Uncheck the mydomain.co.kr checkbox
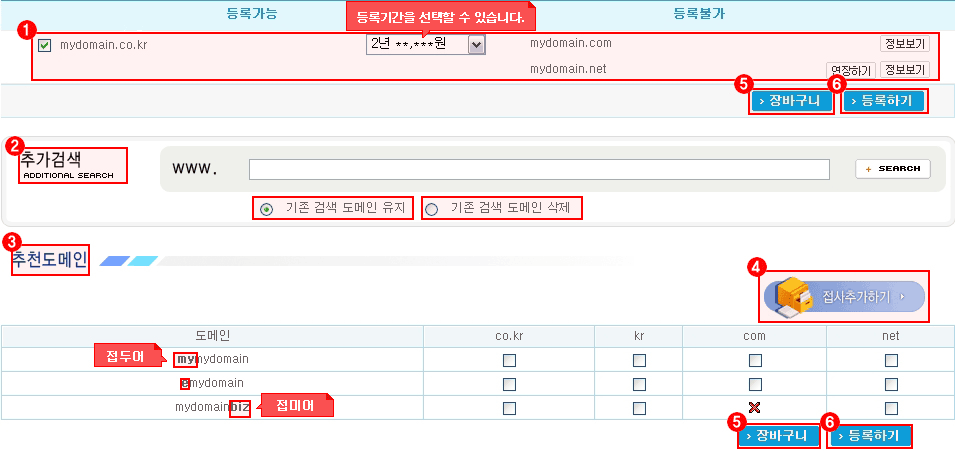This screenshot has height=451, width=955. tap(44, 45)
